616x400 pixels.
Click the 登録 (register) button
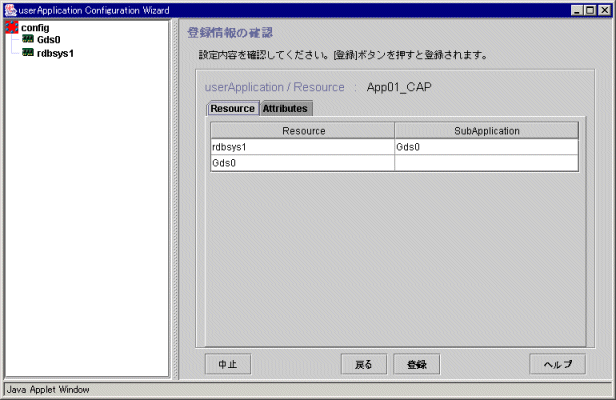click(x=417, y=364)
